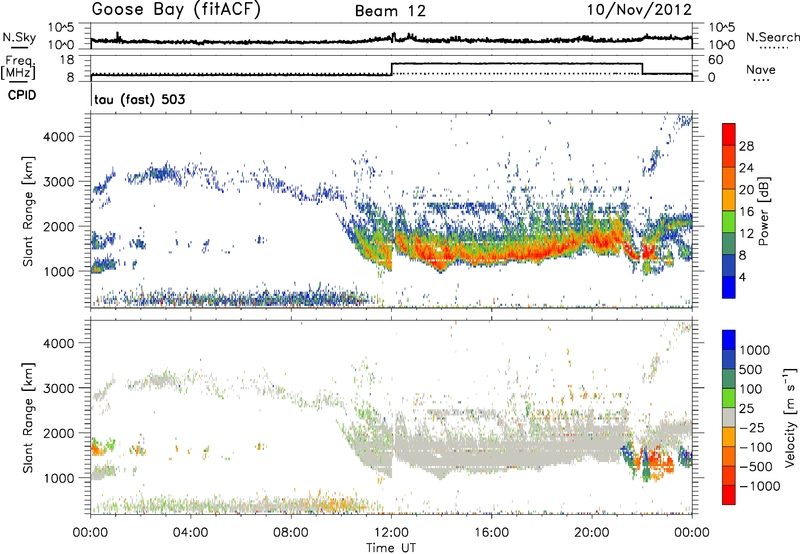Select the '2000' tick of the velocity panel
Screen dimensions: 800x554
pyautogui.click(x=59, y=433)
